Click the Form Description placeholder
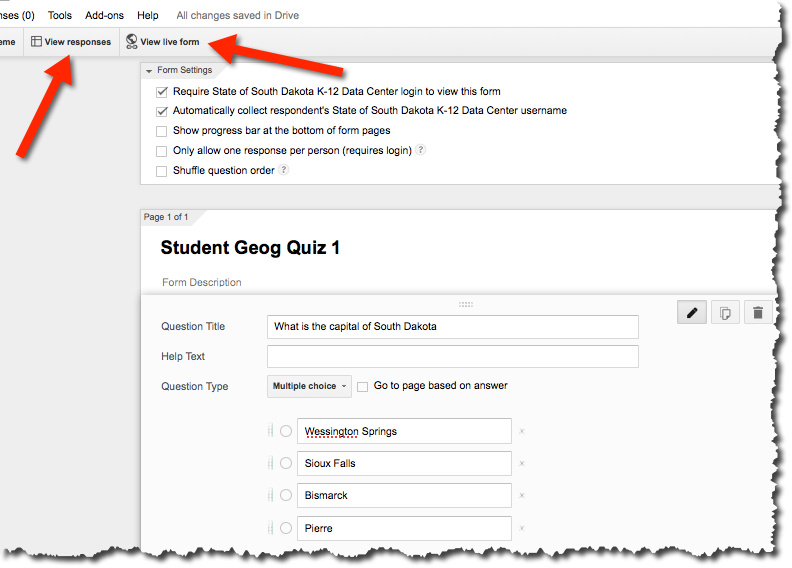 pyautogui.click(x=202, y=282)
